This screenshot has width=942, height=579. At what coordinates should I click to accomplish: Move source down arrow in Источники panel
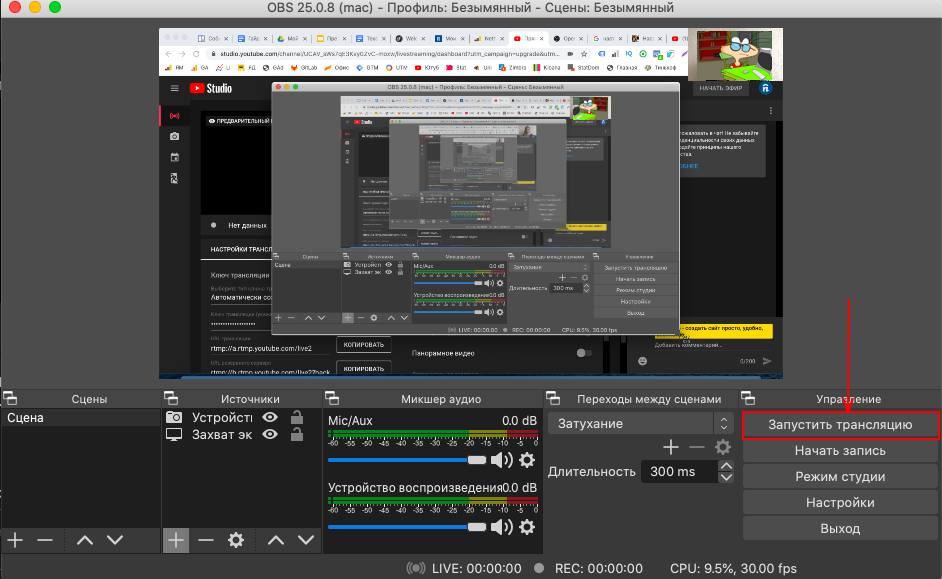(x=306, y=540)
